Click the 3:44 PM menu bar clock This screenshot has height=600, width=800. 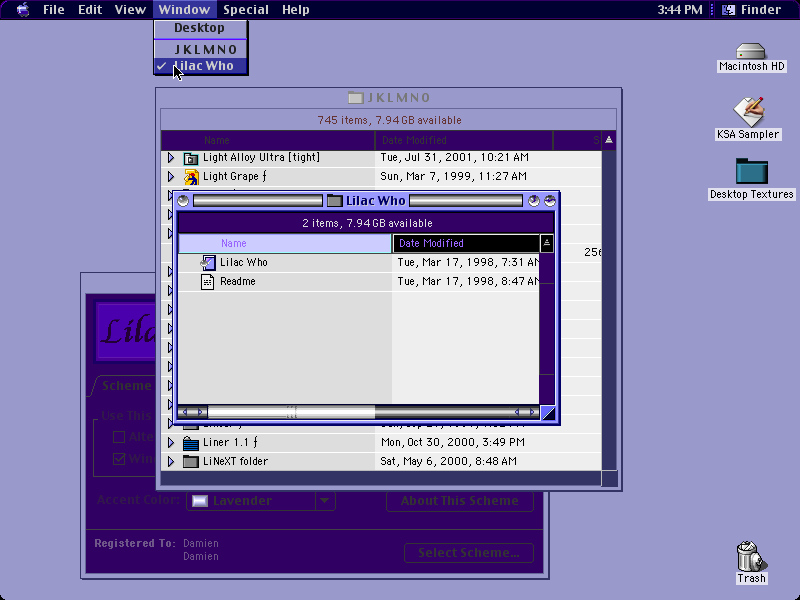click(x=680, y=9)
